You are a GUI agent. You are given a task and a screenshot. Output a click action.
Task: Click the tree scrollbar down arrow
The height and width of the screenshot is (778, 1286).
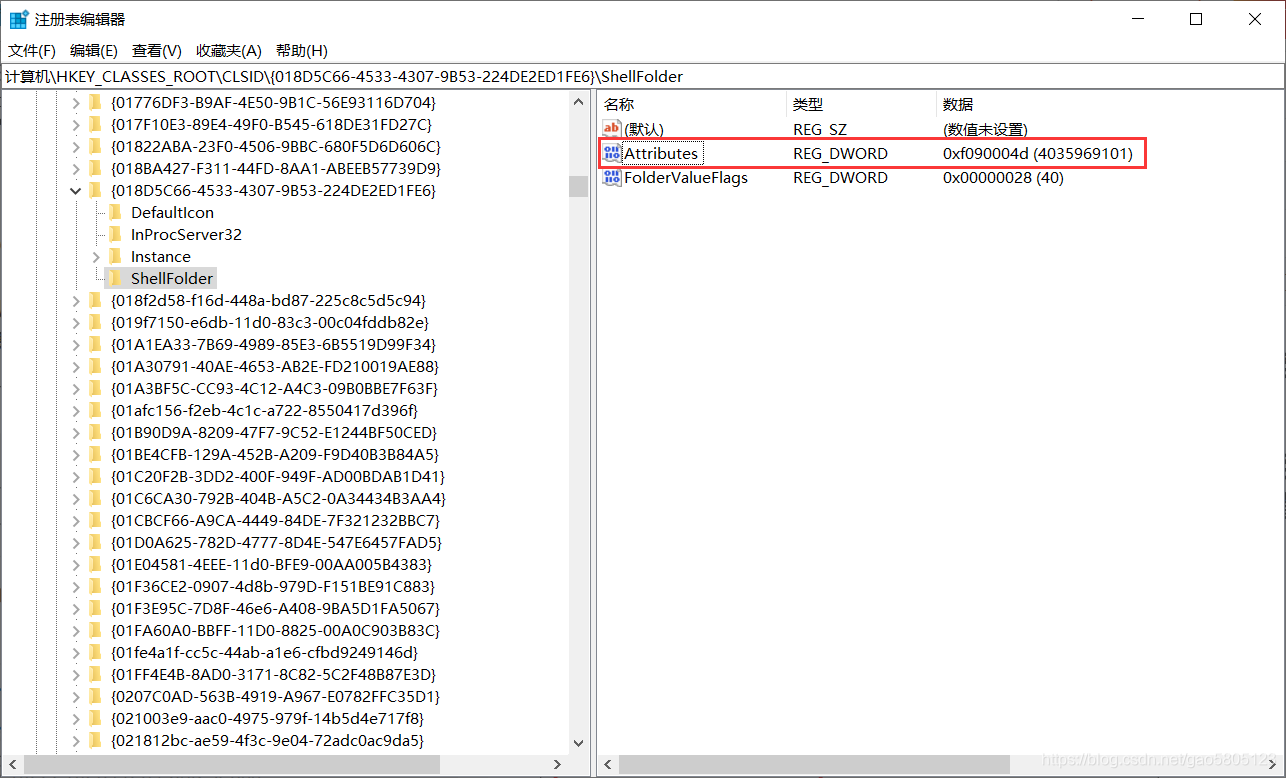pyautogui.click(x=578, y=744)
